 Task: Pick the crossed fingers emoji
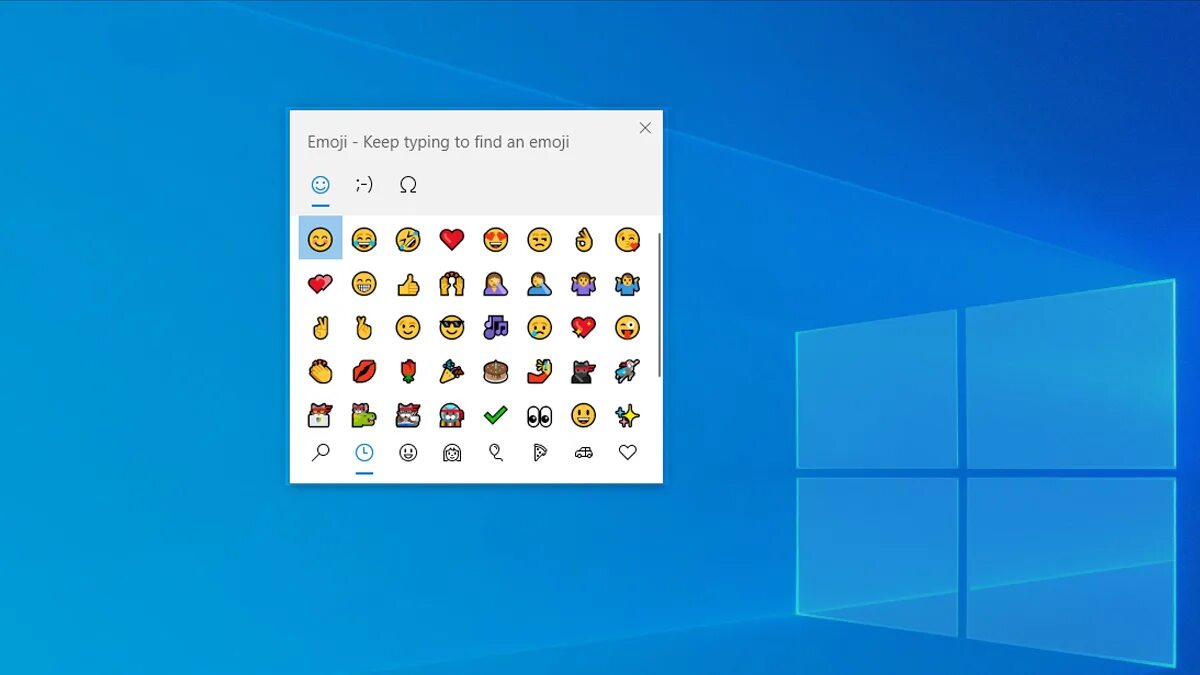click(x=364, y=327)
